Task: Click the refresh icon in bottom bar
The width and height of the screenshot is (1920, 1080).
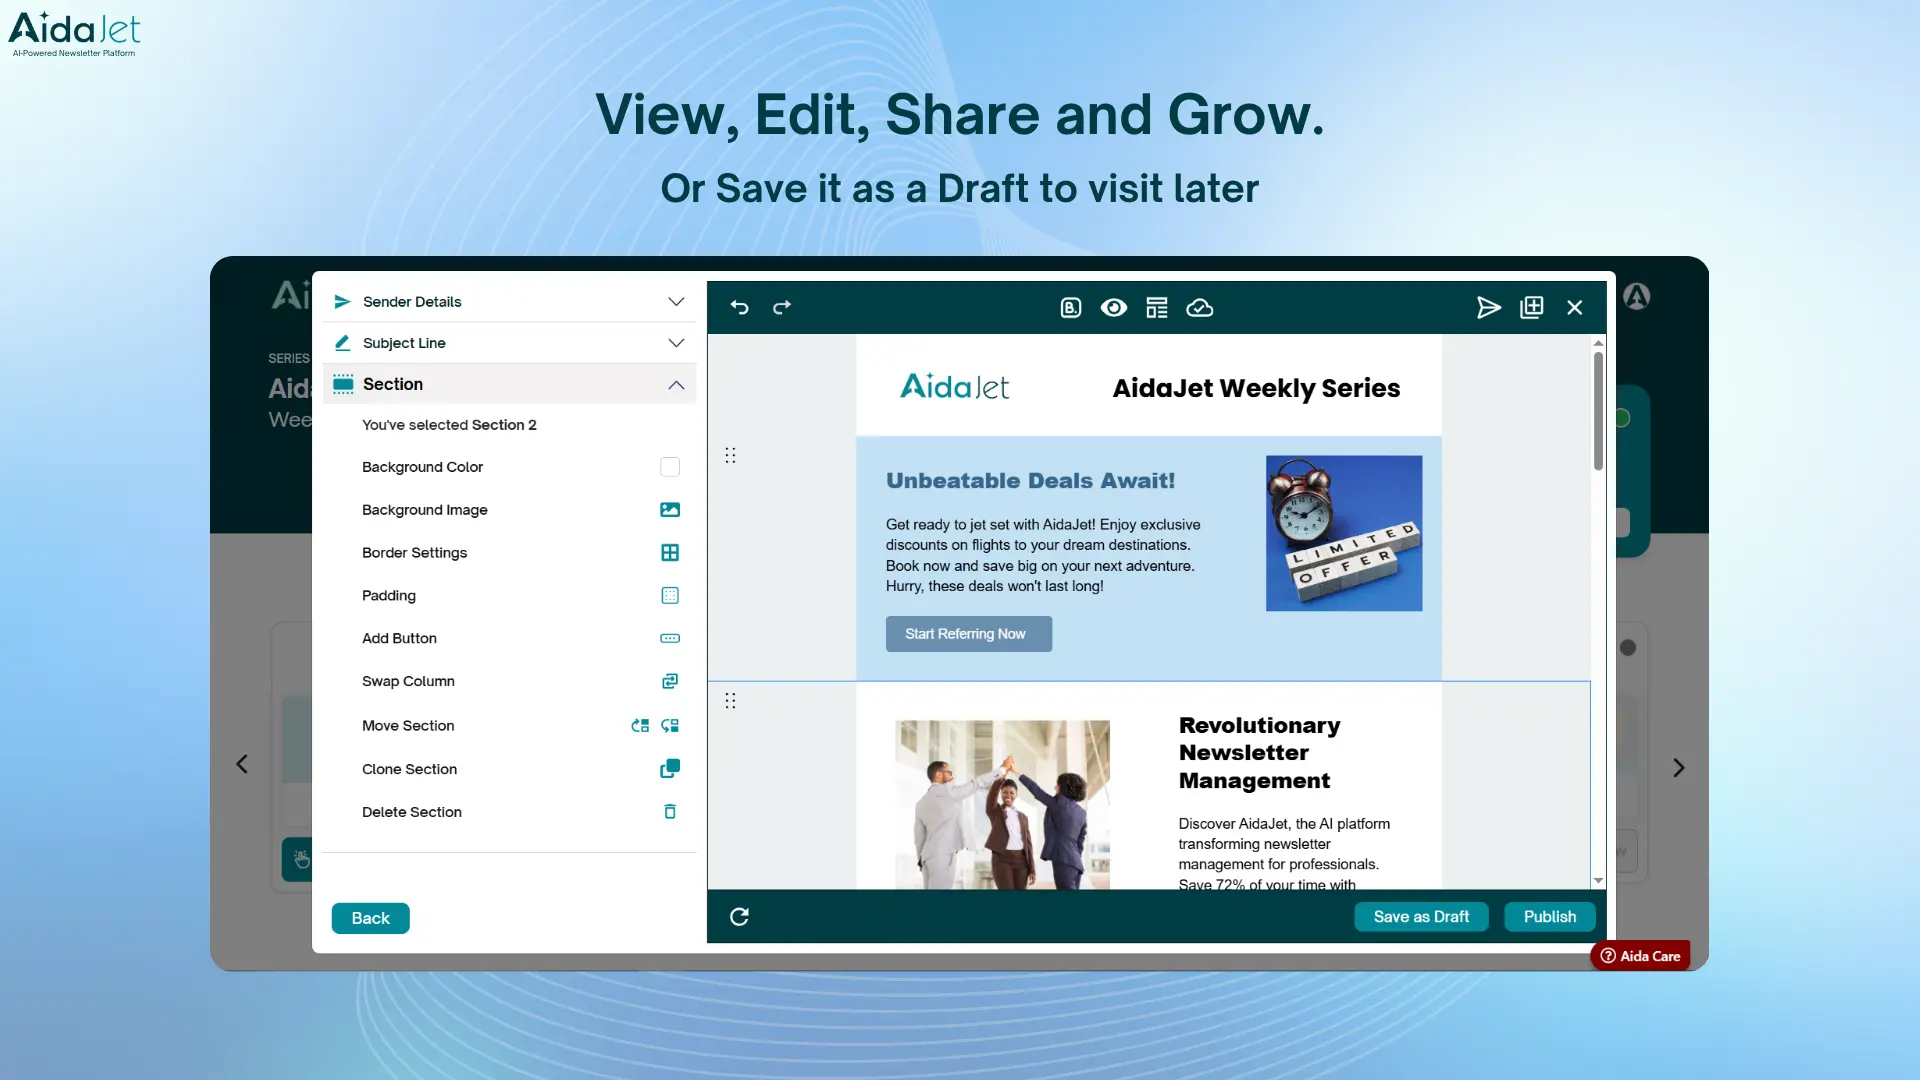Action: pos(739,917)
